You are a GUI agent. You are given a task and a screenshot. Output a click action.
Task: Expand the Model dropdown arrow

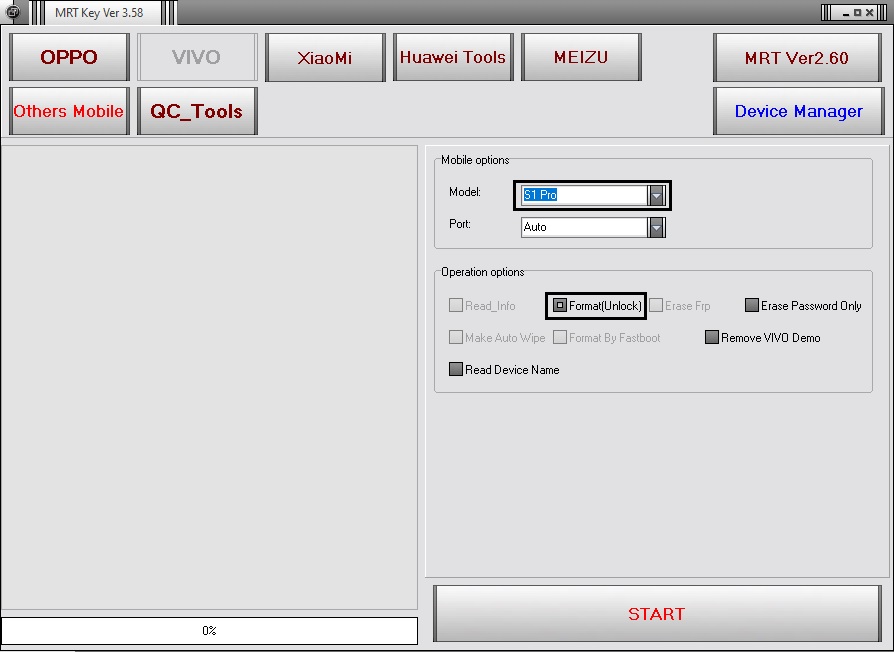[656, 195]
